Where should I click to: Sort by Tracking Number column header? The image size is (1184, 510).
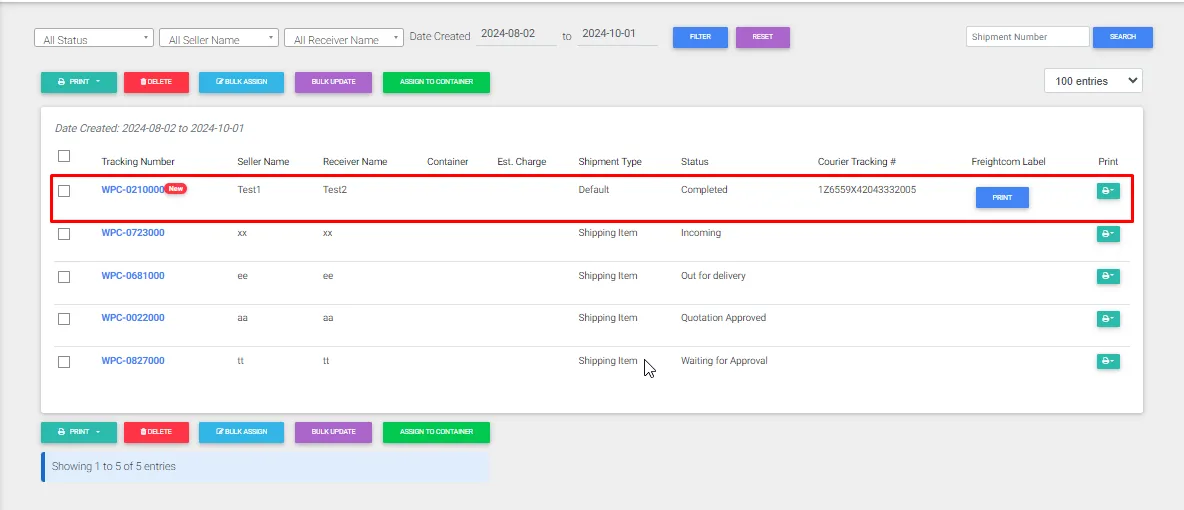tap(138, 162)
